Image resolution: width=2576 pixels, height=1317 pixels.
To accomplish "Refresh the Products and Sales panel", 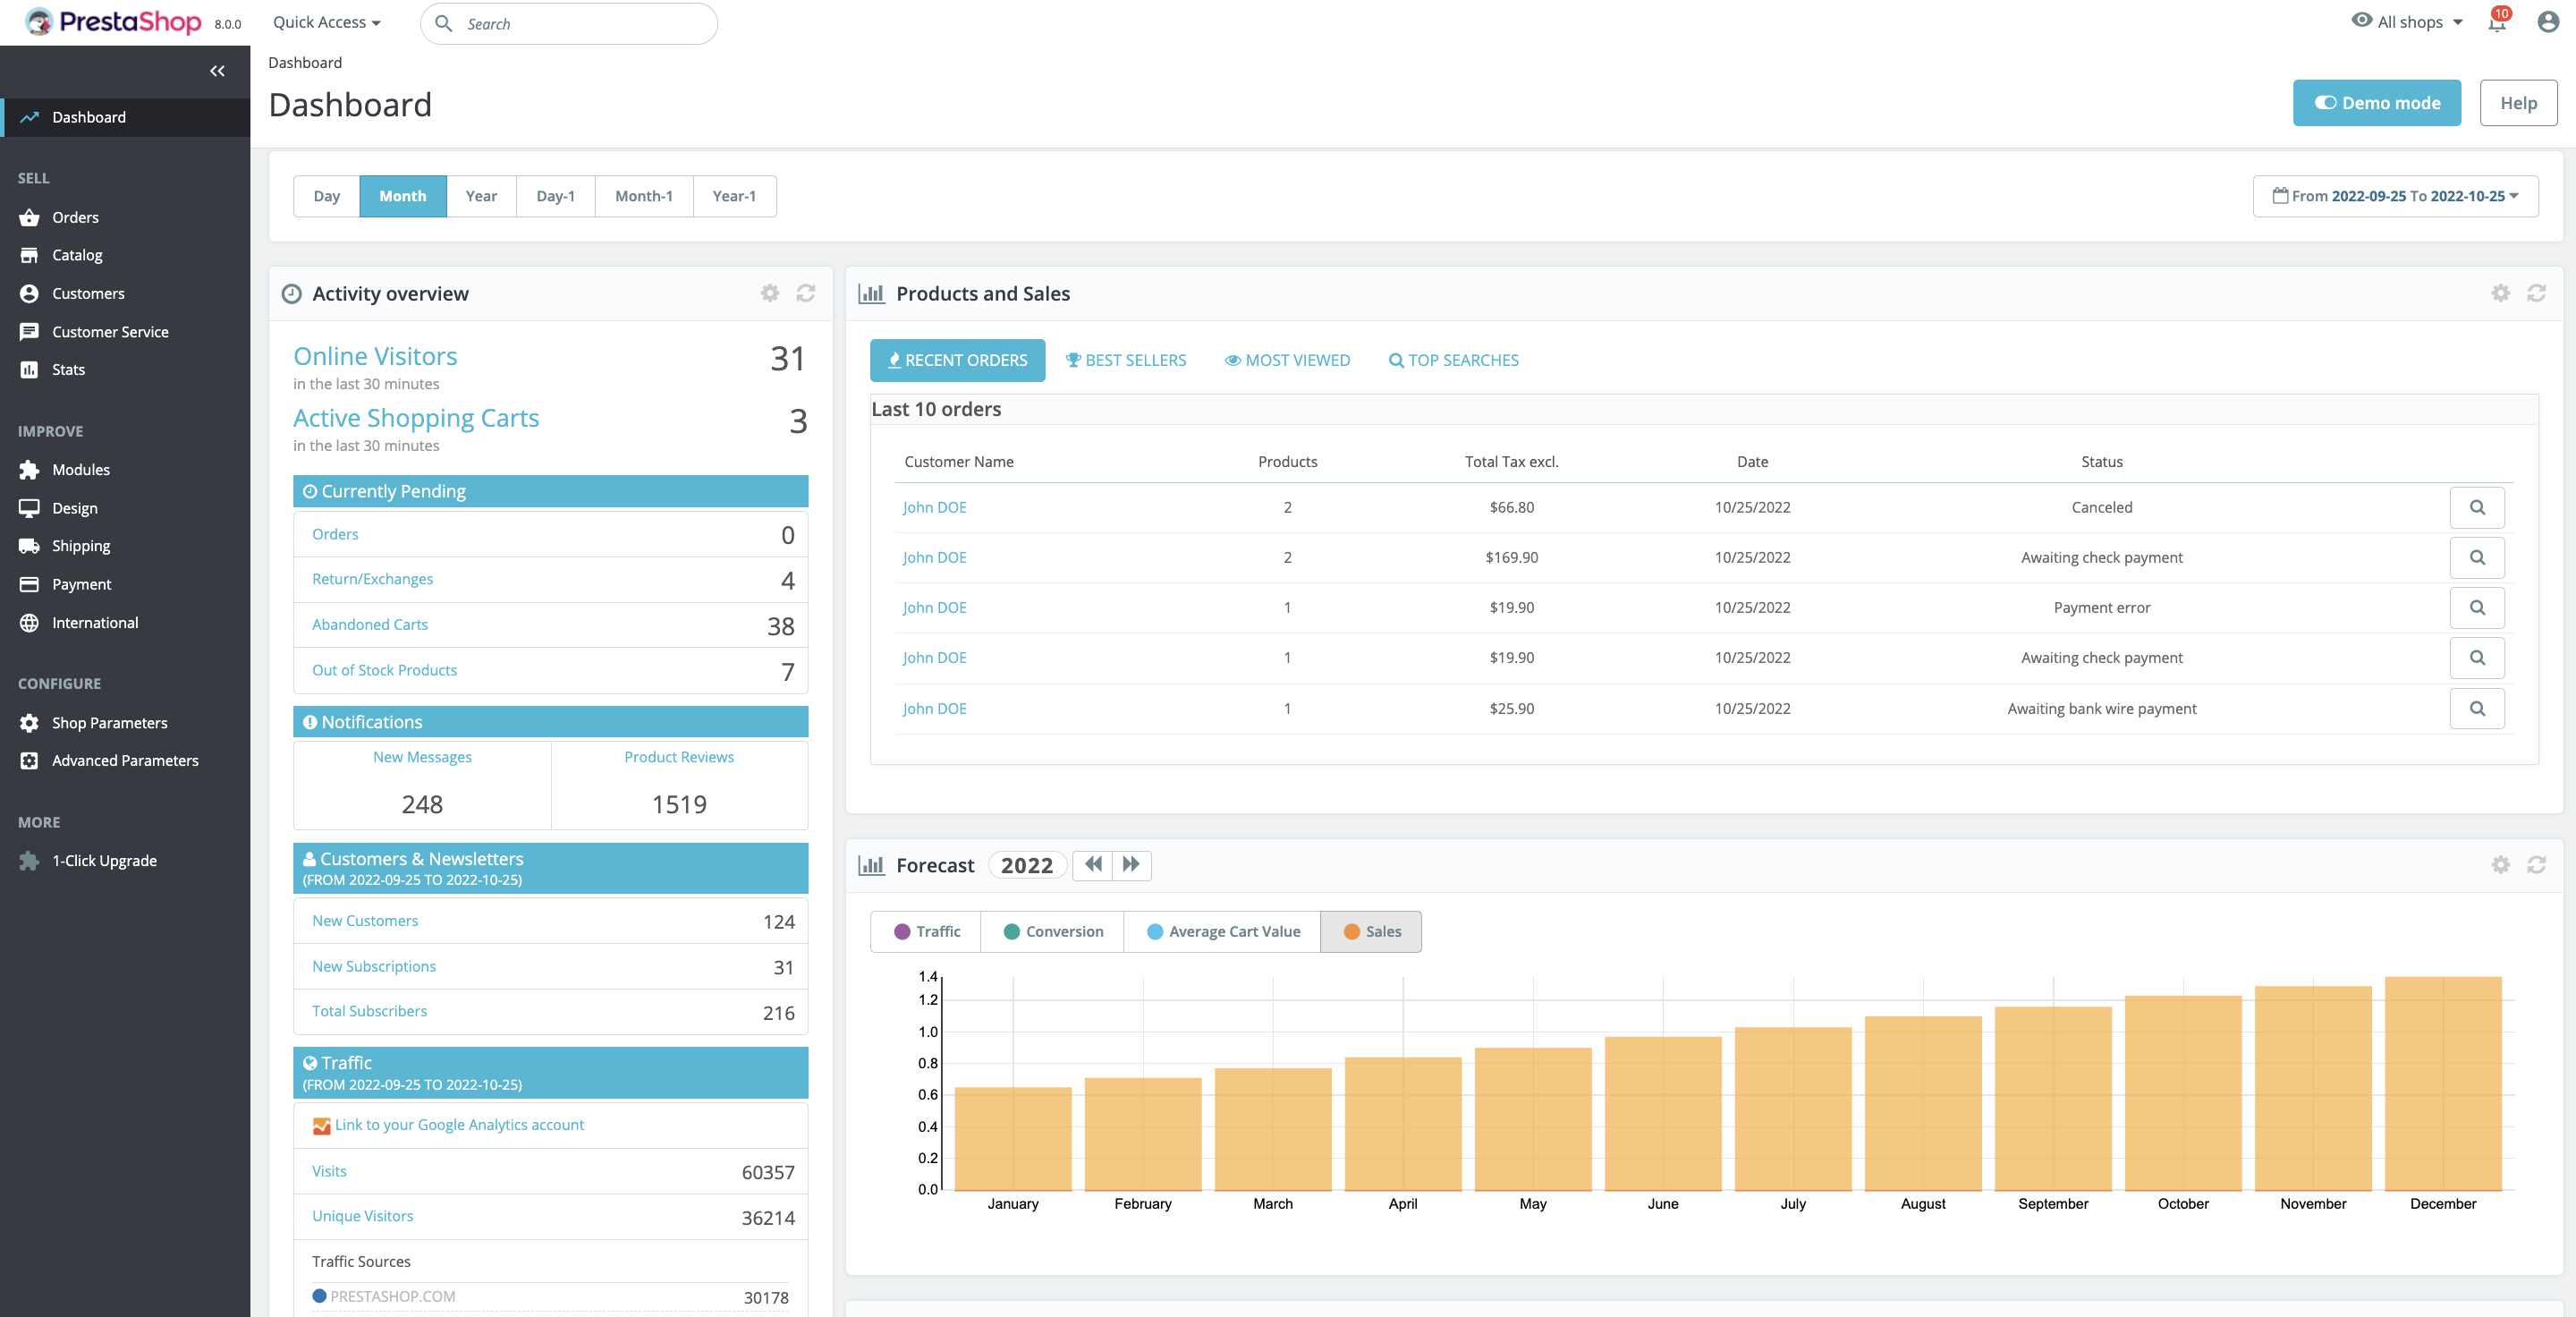I will point(2536,293).
